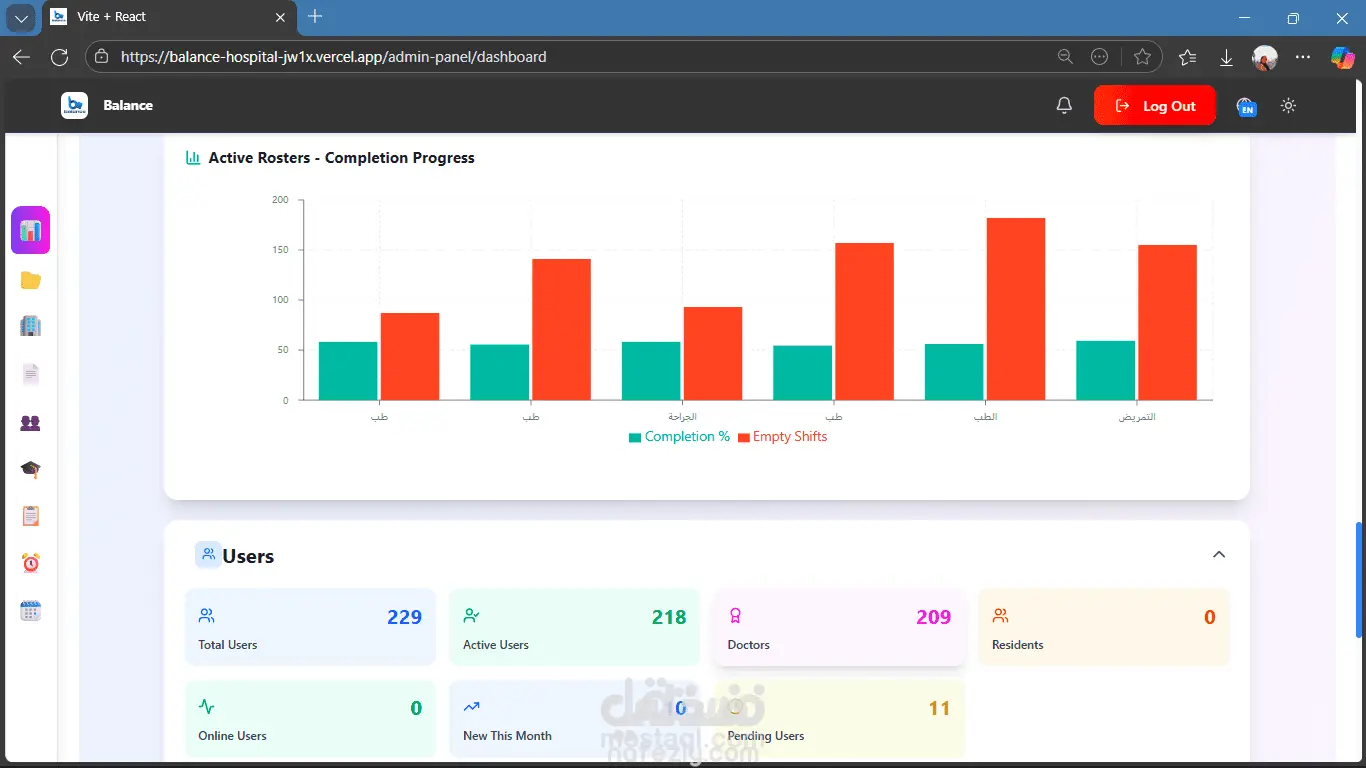Collapse the Users section chevron
Screen dimensions: 1366x768
coord(1219,554)
